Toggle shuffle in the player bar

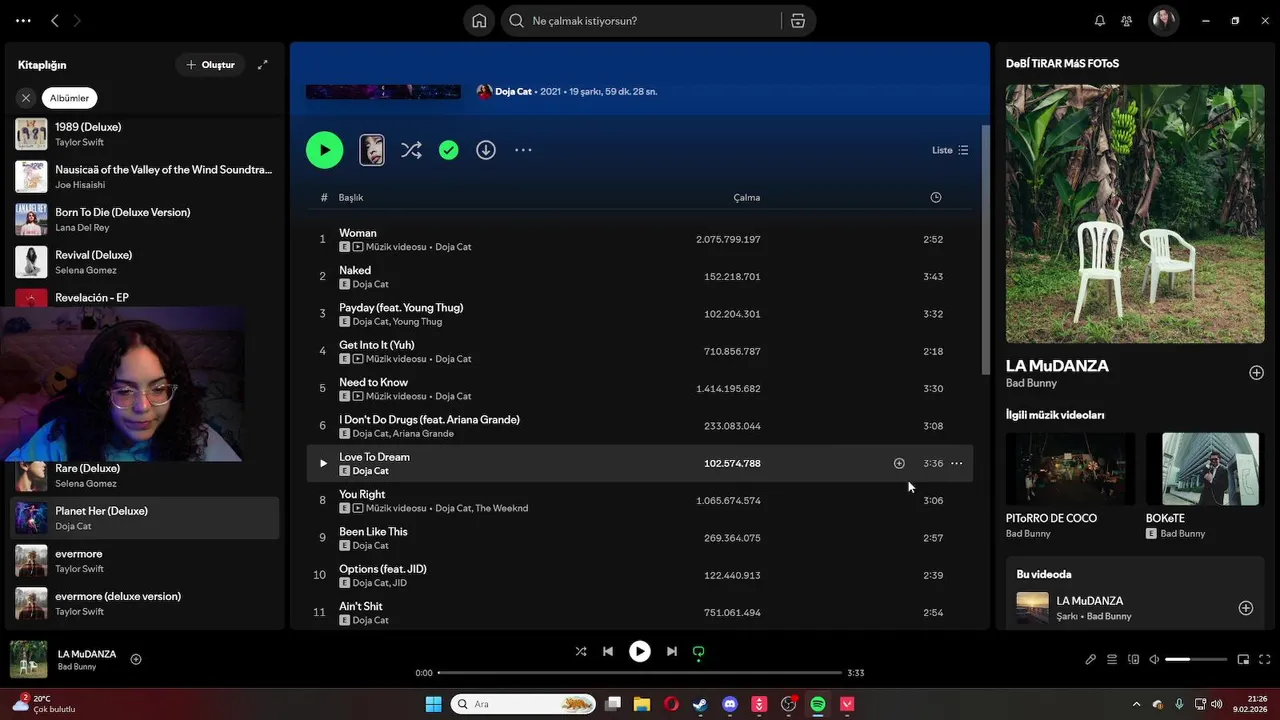(x=581, y=651)
